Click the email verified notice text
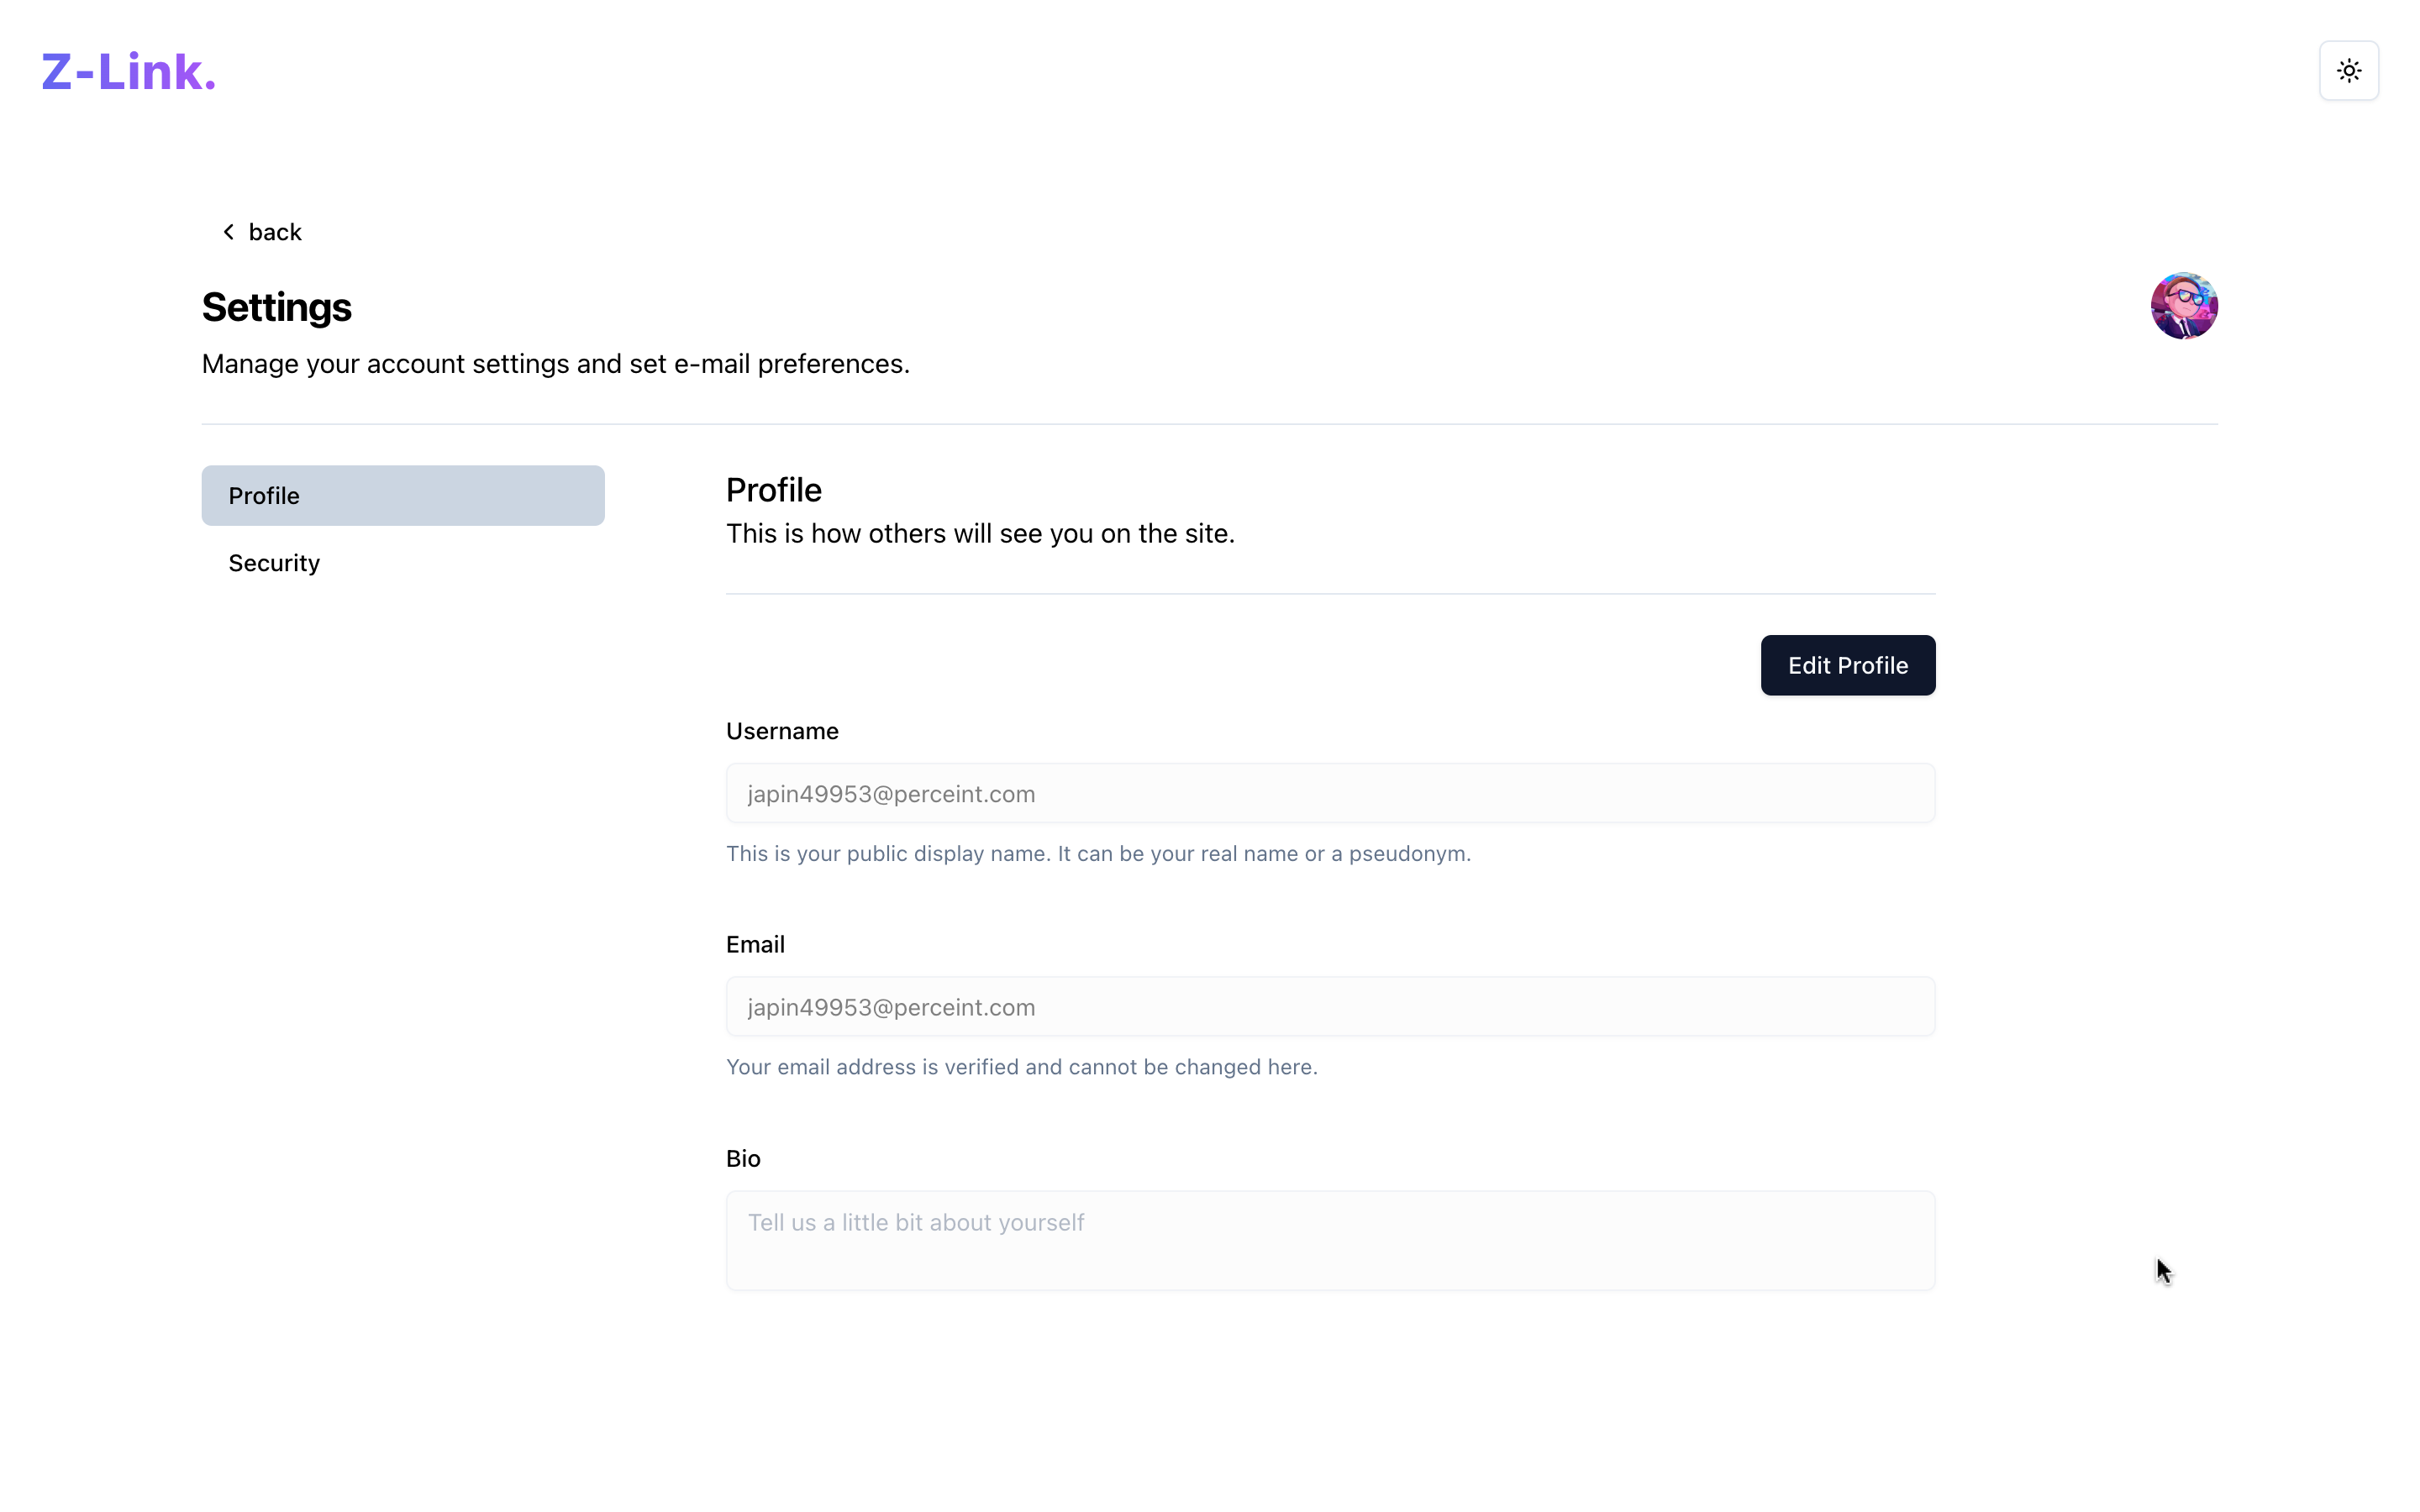 pos(1021,1066)
